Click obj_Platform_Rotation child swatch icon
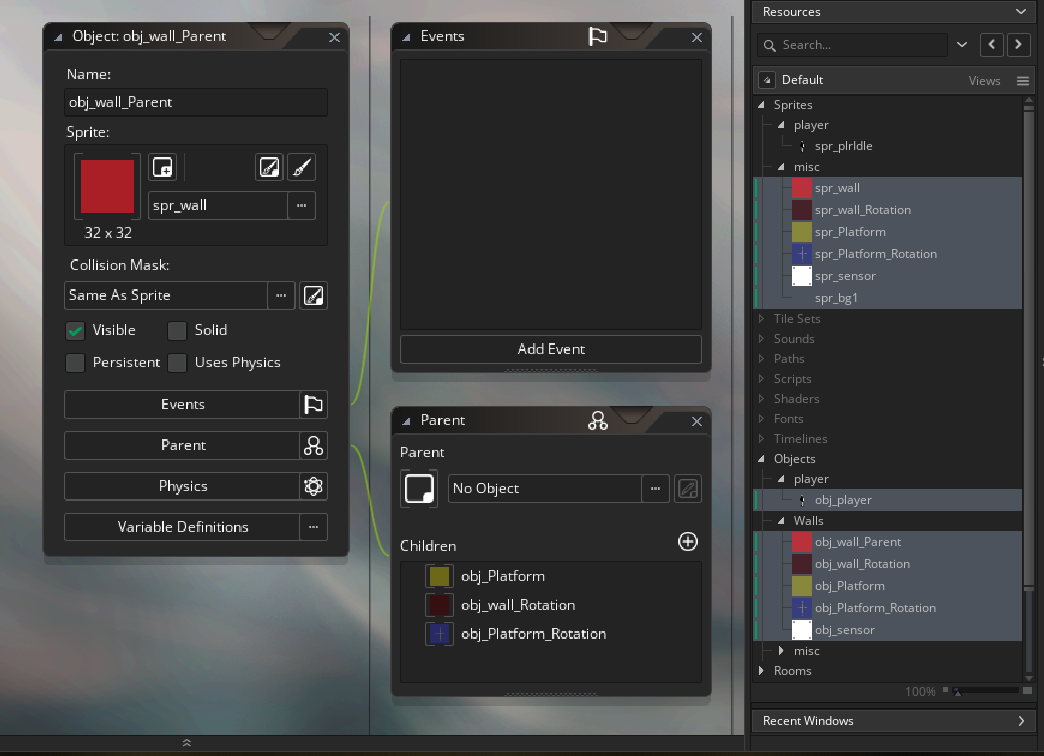 pyautogui.click(x=439, y=633)
